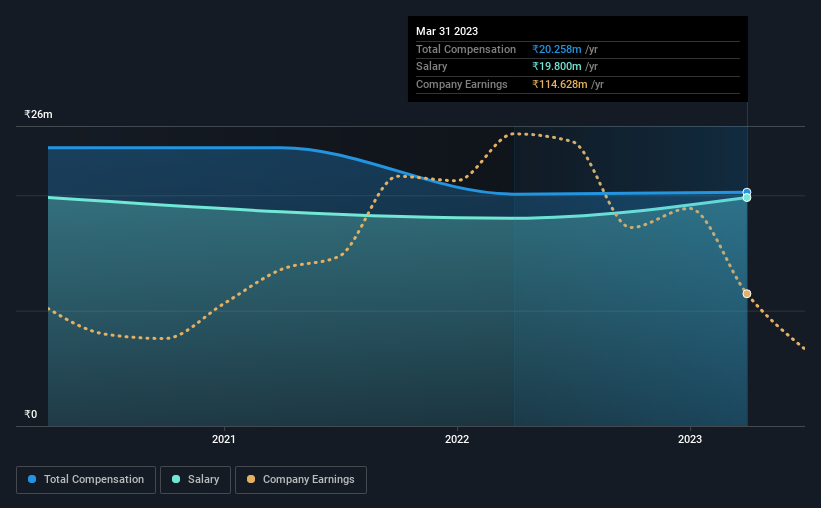Click the orange Company Earnings data point marker

click(x=747, y=294)
